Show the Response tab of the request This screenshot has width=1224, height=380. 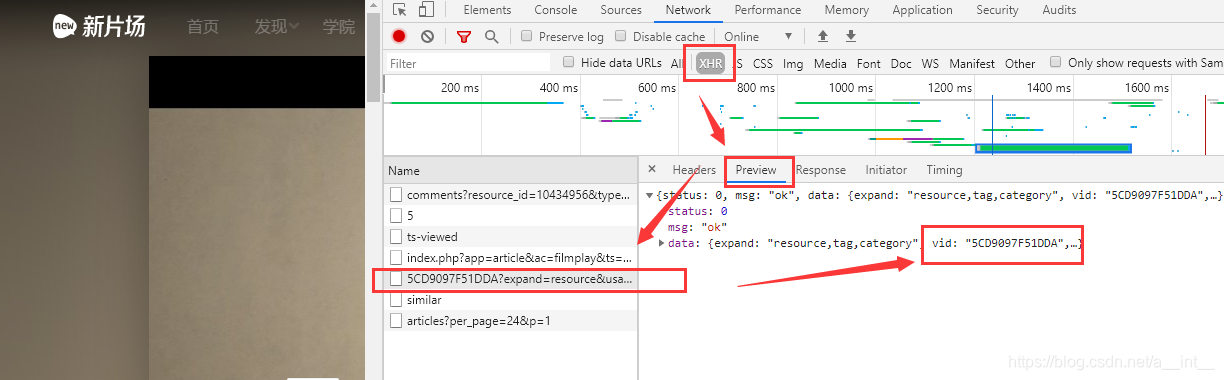click(820, 170)
